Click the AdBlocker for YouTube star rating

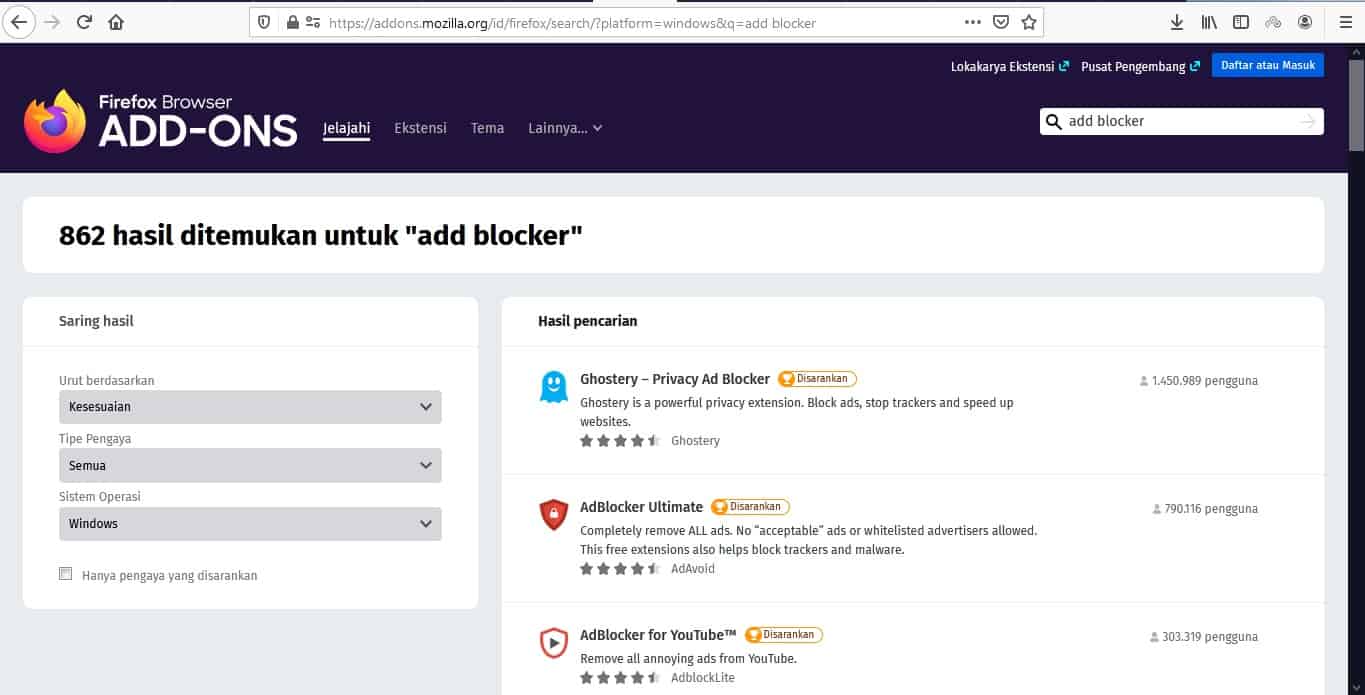pos(620,677)
